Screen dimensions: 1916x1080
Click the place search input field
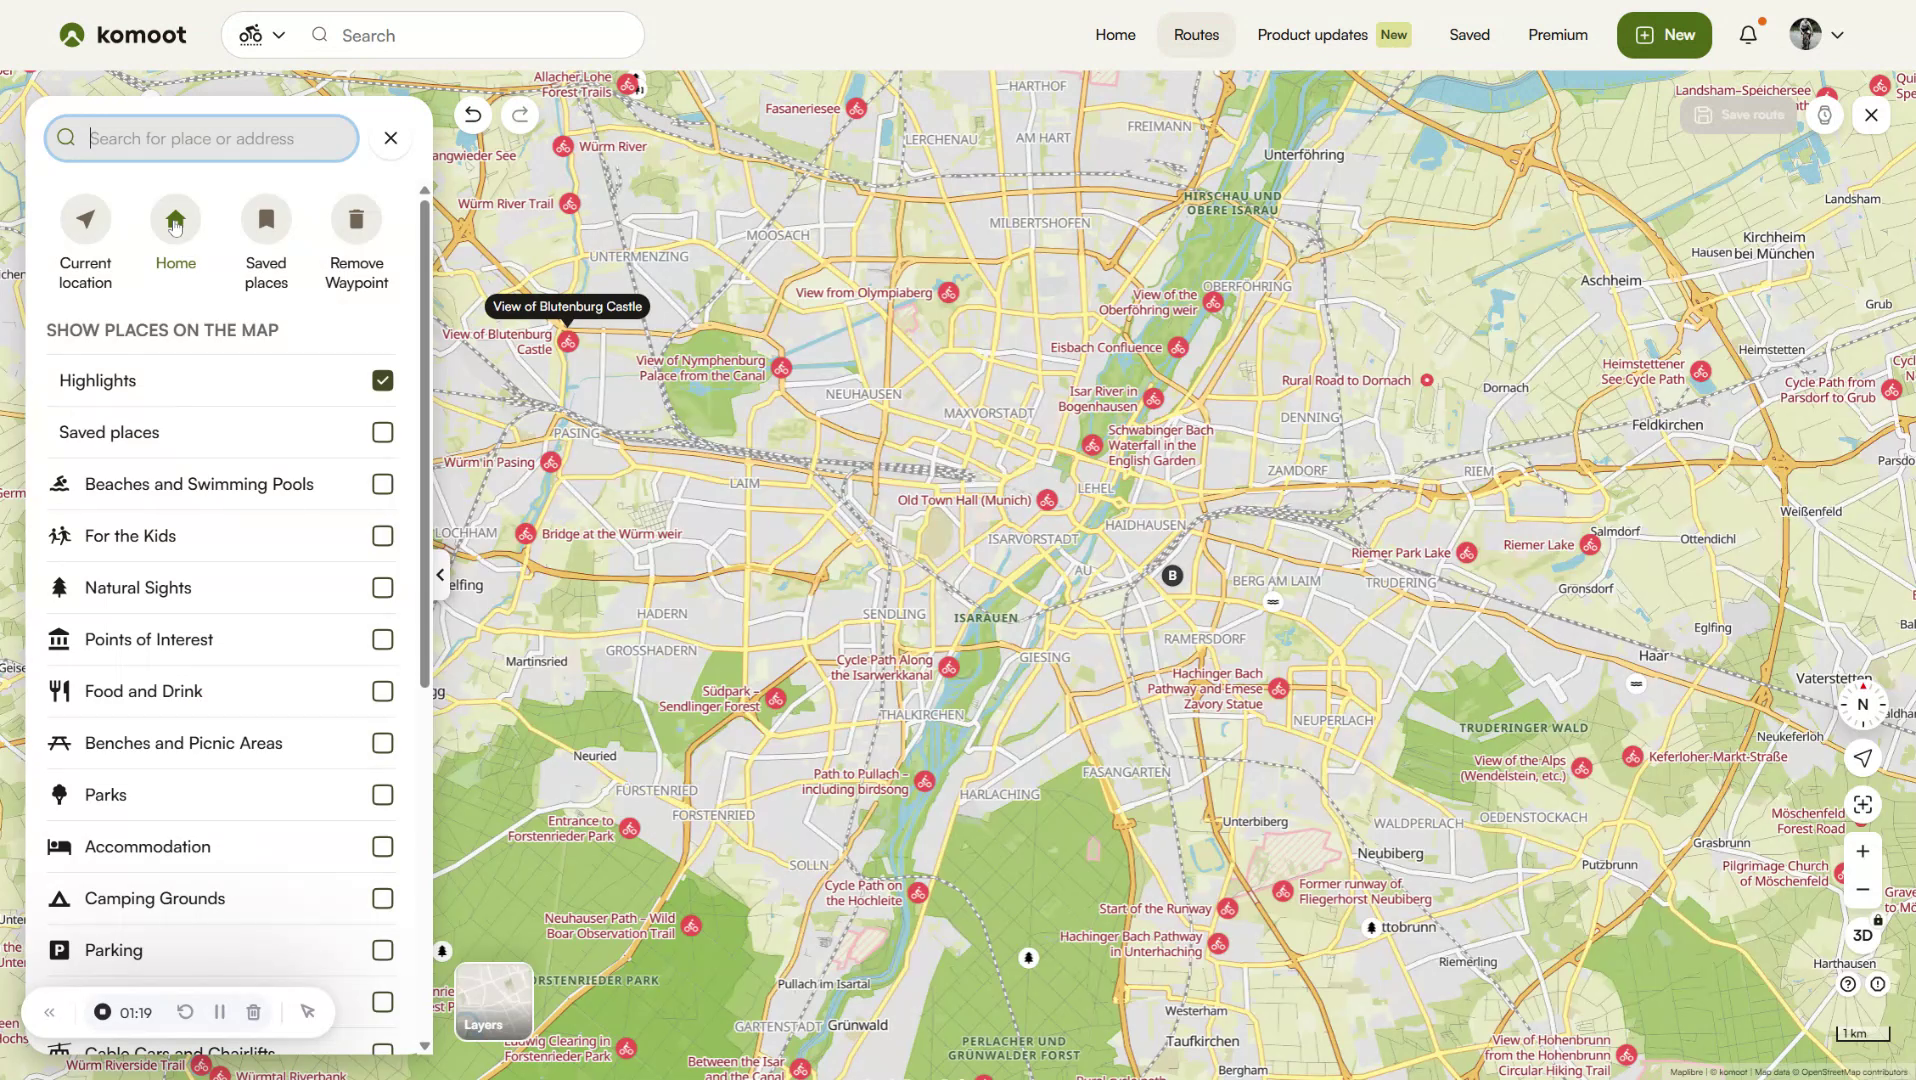point(200,138)
